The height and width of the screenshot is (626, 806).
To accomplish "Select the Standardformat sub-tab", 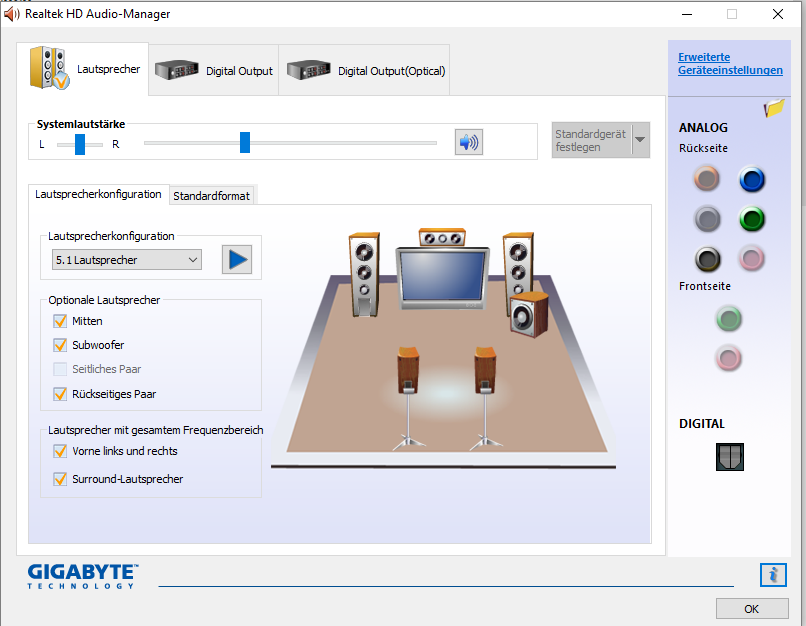I will pos(211,196).
